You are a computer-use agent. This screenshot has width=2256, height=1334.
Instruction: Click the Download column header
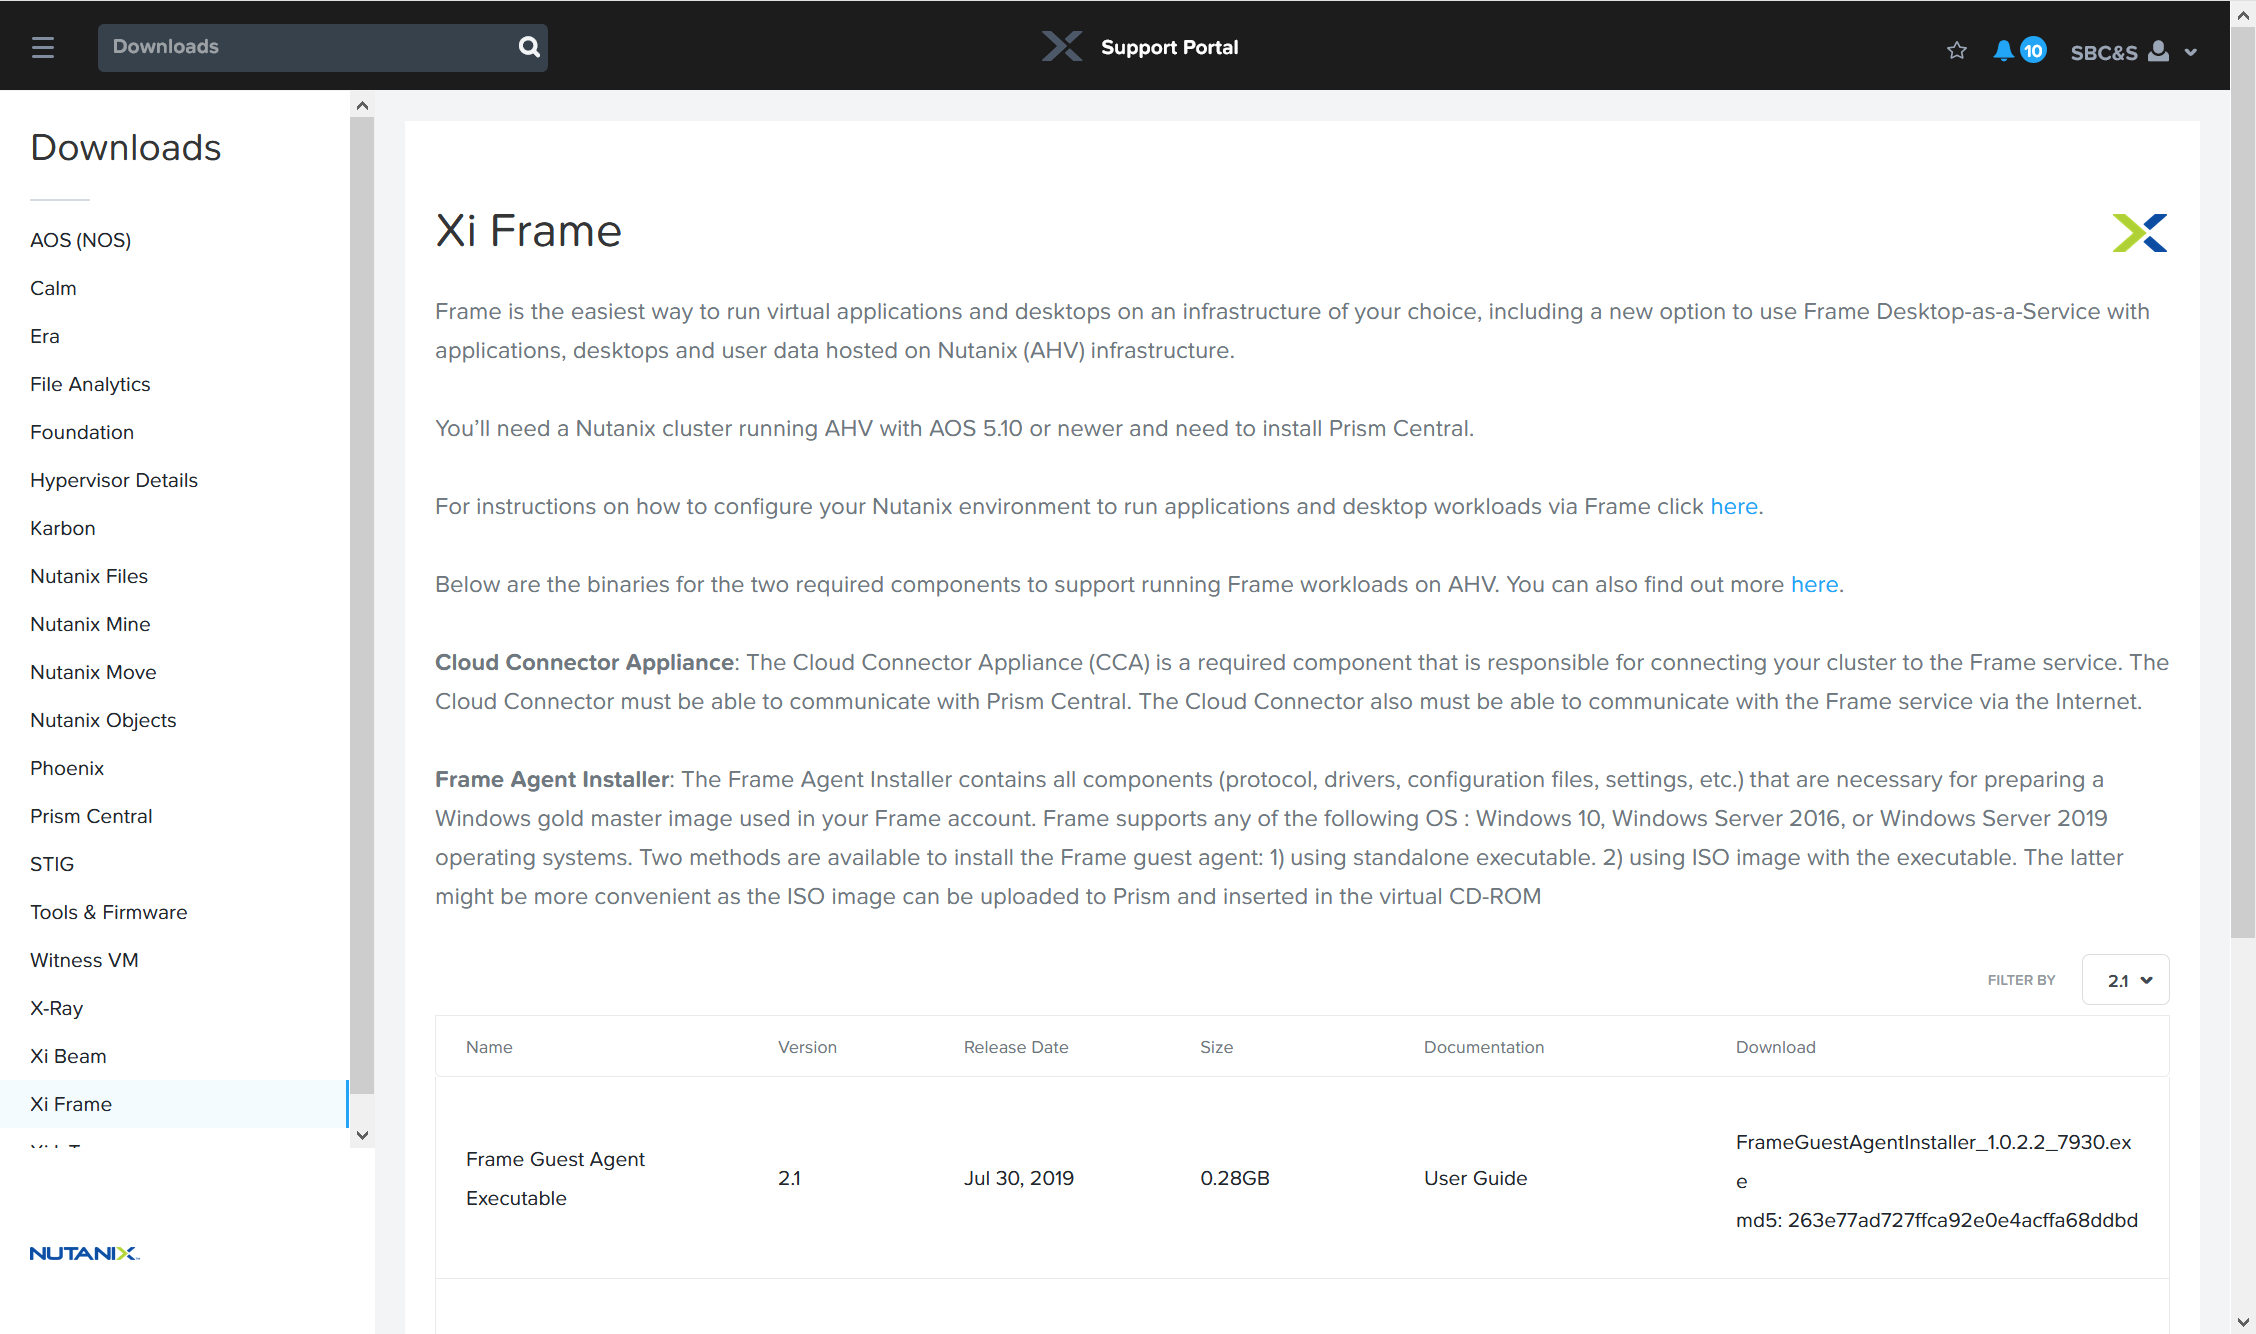tap(1775, 1047)
